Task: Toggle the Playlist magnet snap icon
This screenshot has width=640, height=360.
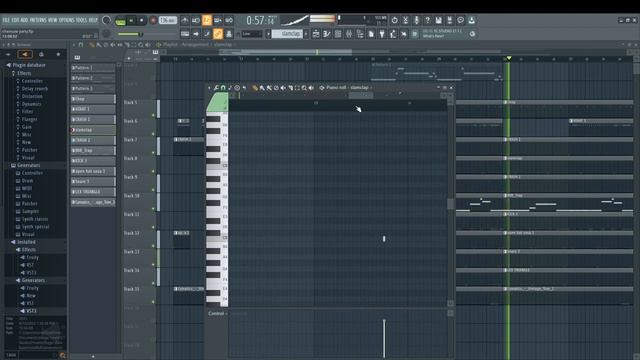Action: tap(81, 45)
